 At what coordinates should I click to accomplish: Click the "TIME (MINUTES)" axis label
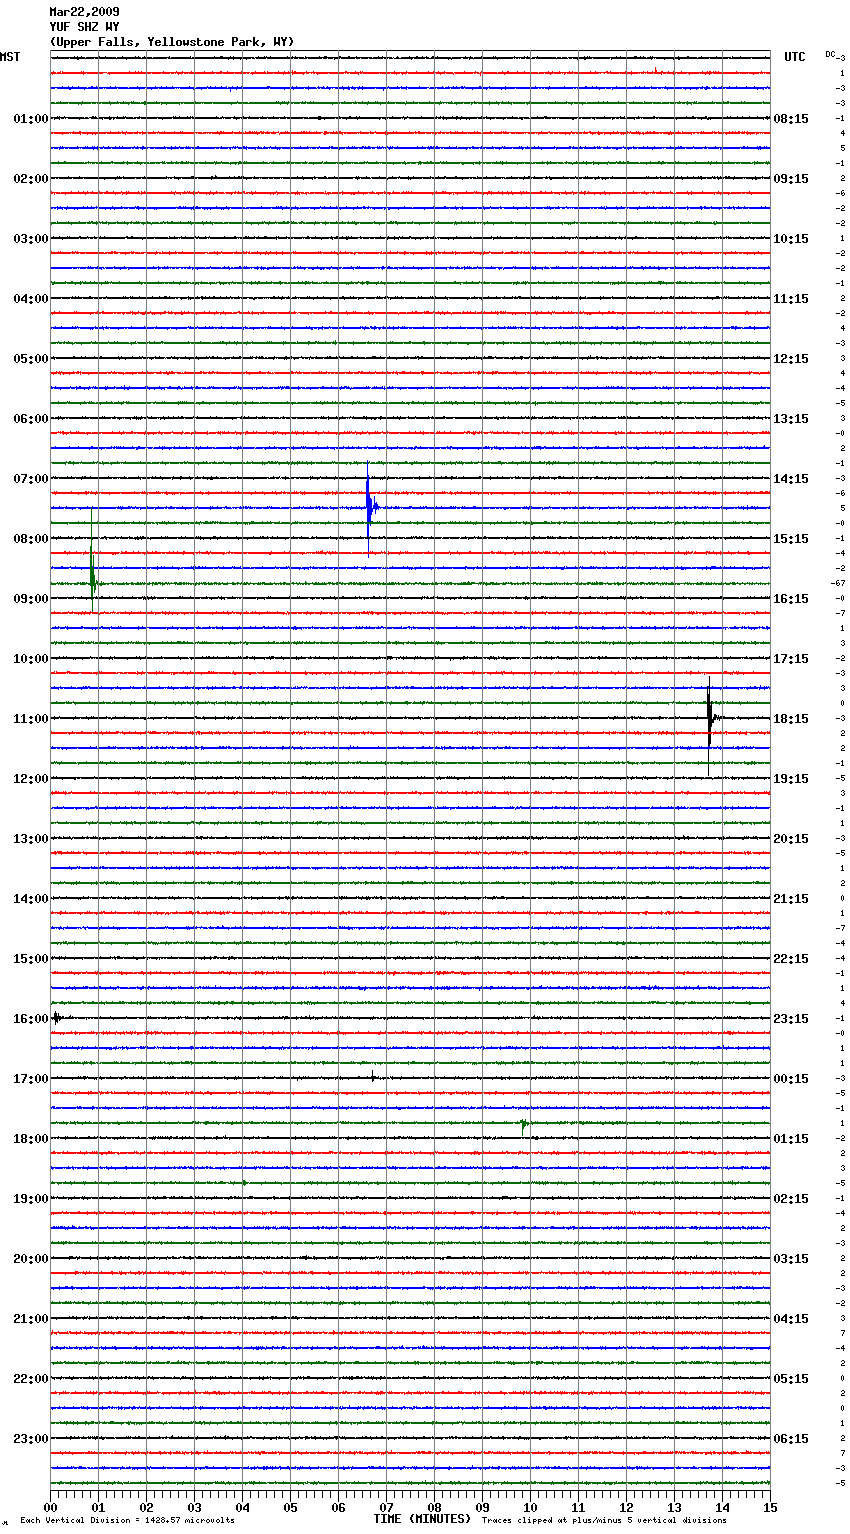coord(422,1519)
